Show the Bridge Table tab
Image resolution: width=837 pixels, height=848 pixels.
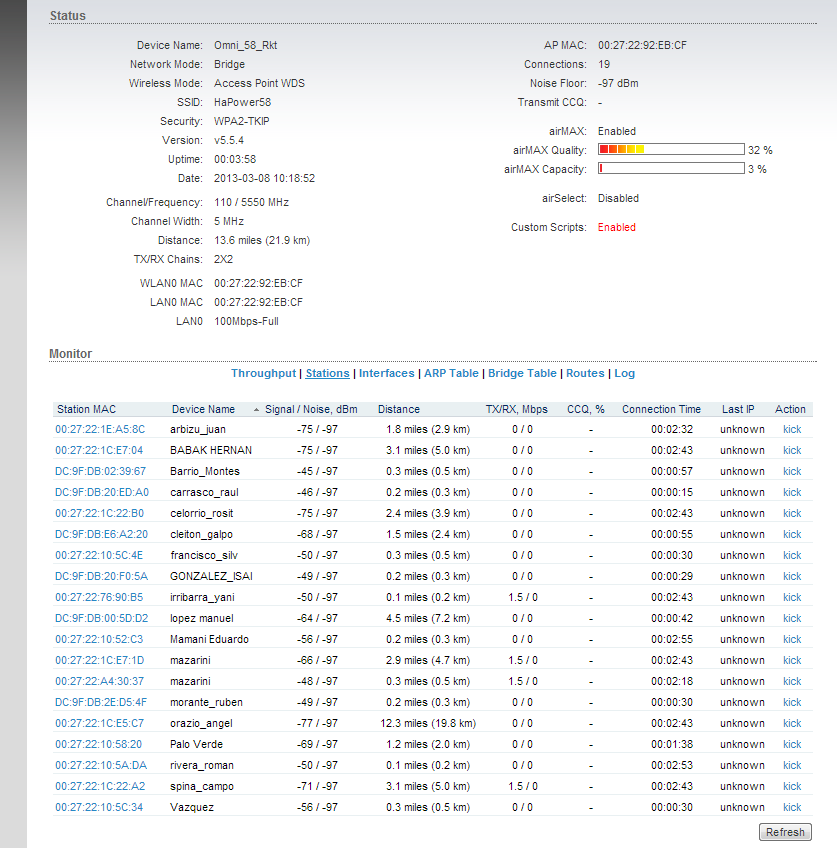(522, 373)
